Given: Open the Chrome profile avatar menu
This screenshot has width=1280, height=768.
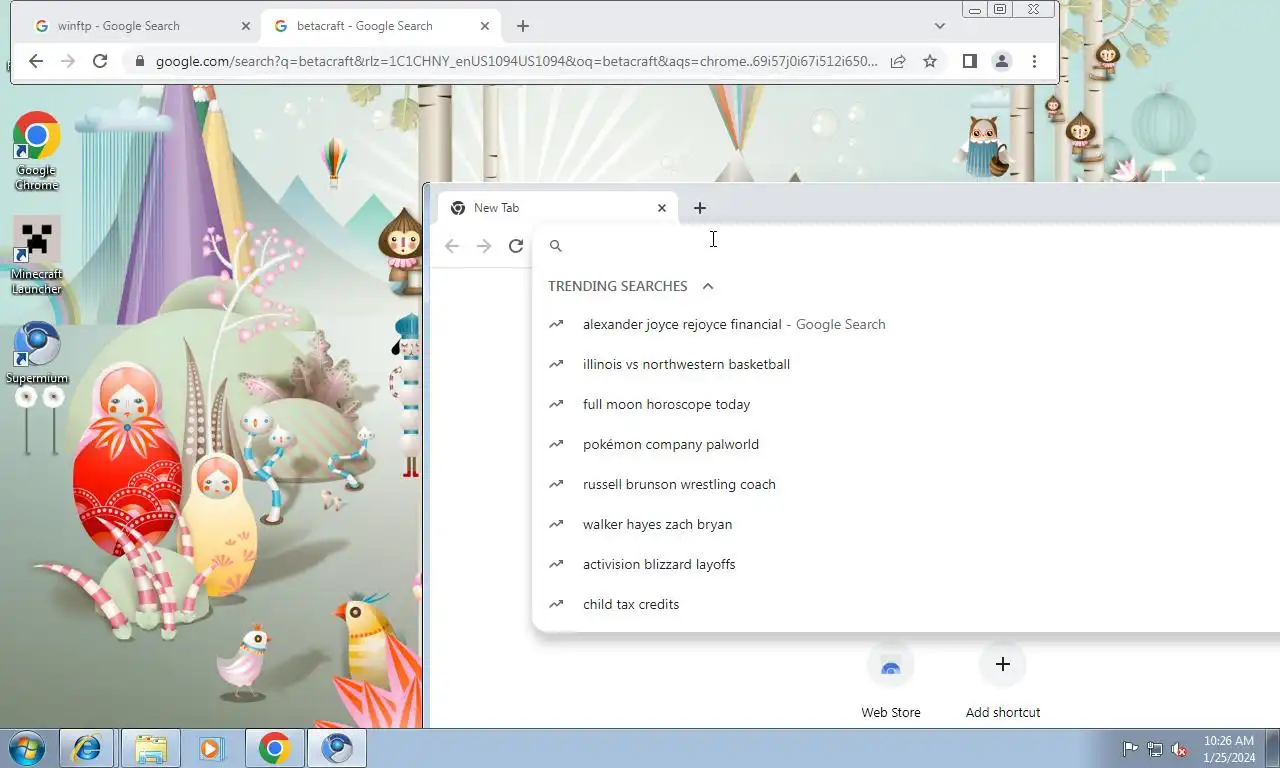Looking at the screenshot, I should [1001, 61].
